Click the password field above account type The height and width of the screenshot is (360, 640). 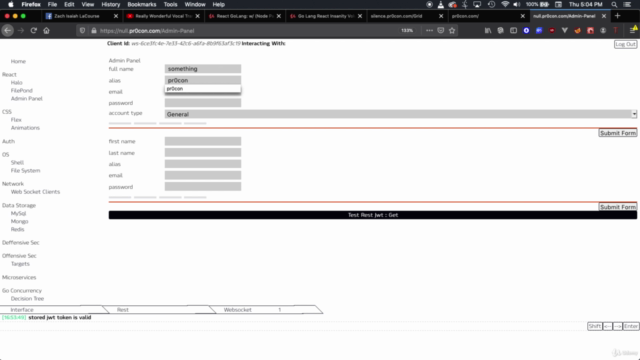(x=203, y=103)
